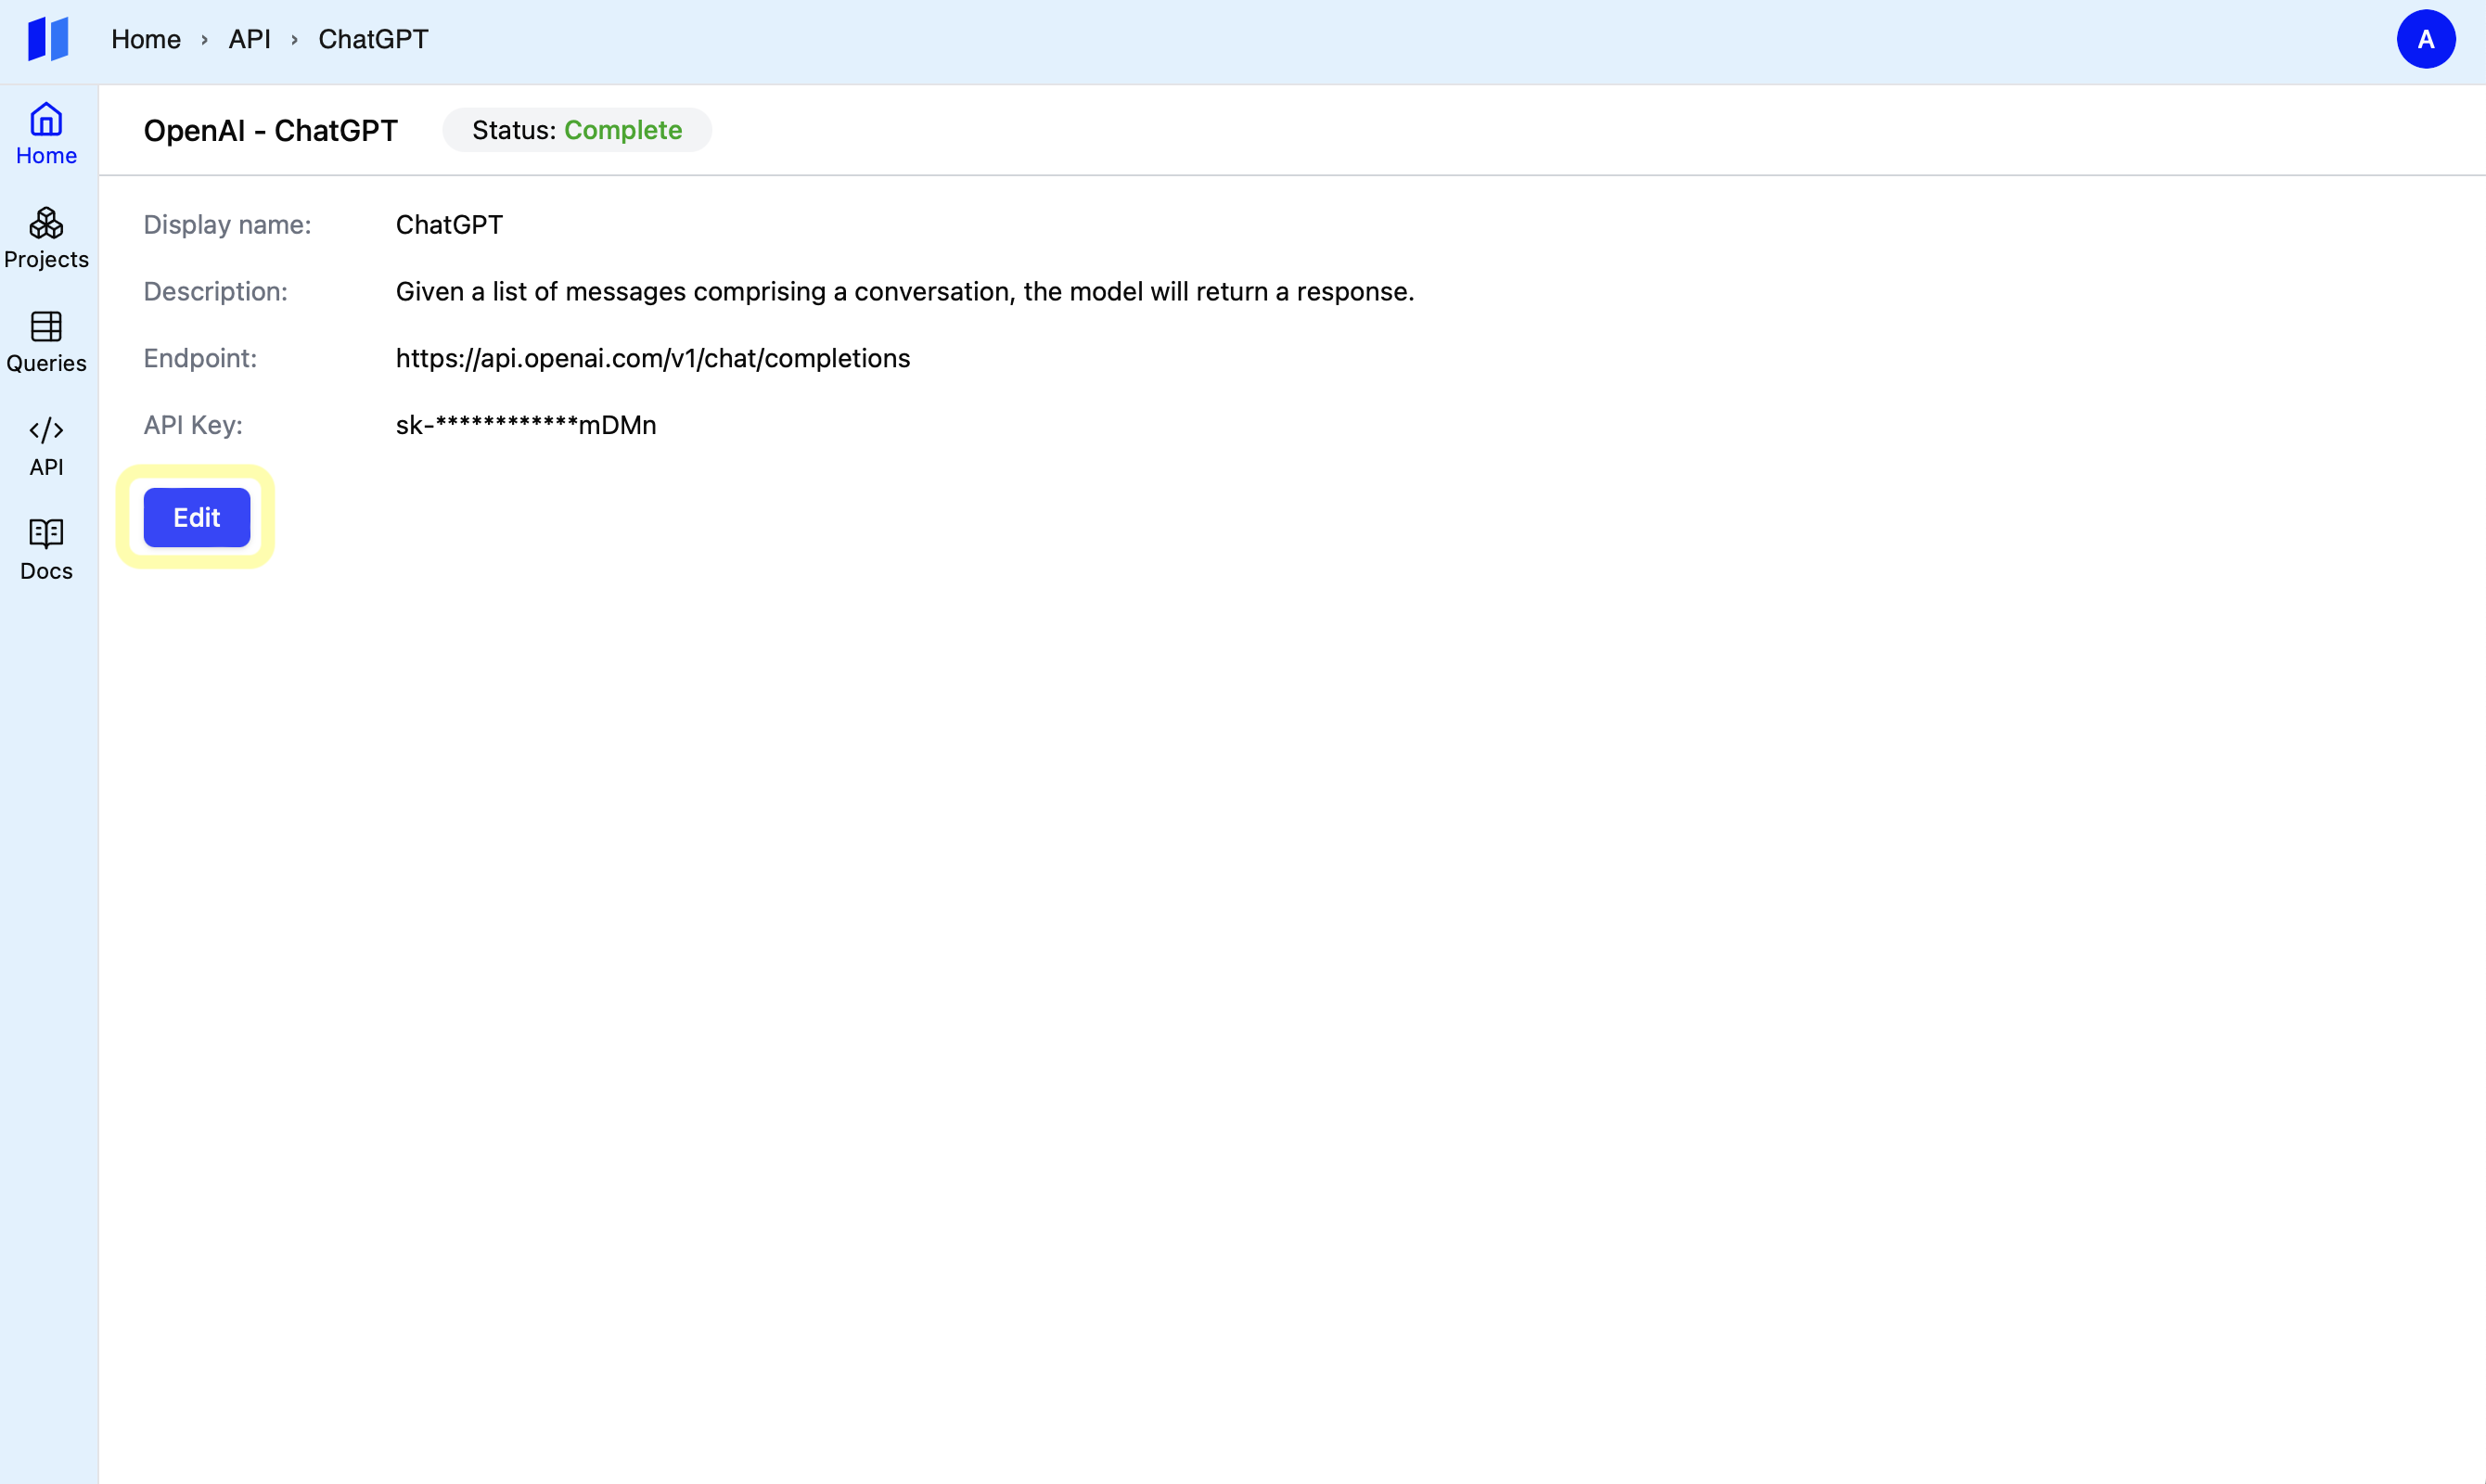Click the blue app logo icon
The width and height of the screenshot is (2486, 1484).
(x=48, y=39)
